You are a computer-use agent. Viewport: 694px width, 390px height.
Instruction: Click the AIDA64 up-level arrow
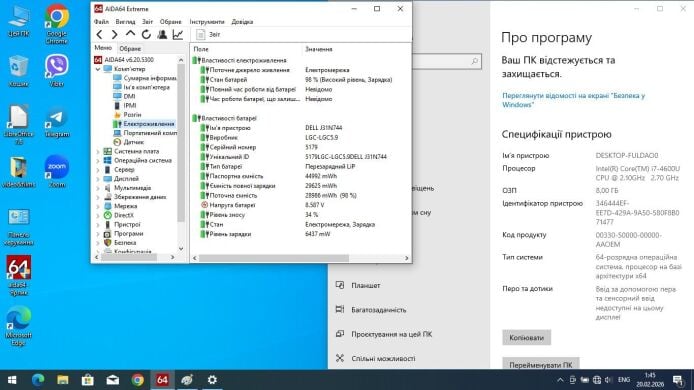coord(130,34)
